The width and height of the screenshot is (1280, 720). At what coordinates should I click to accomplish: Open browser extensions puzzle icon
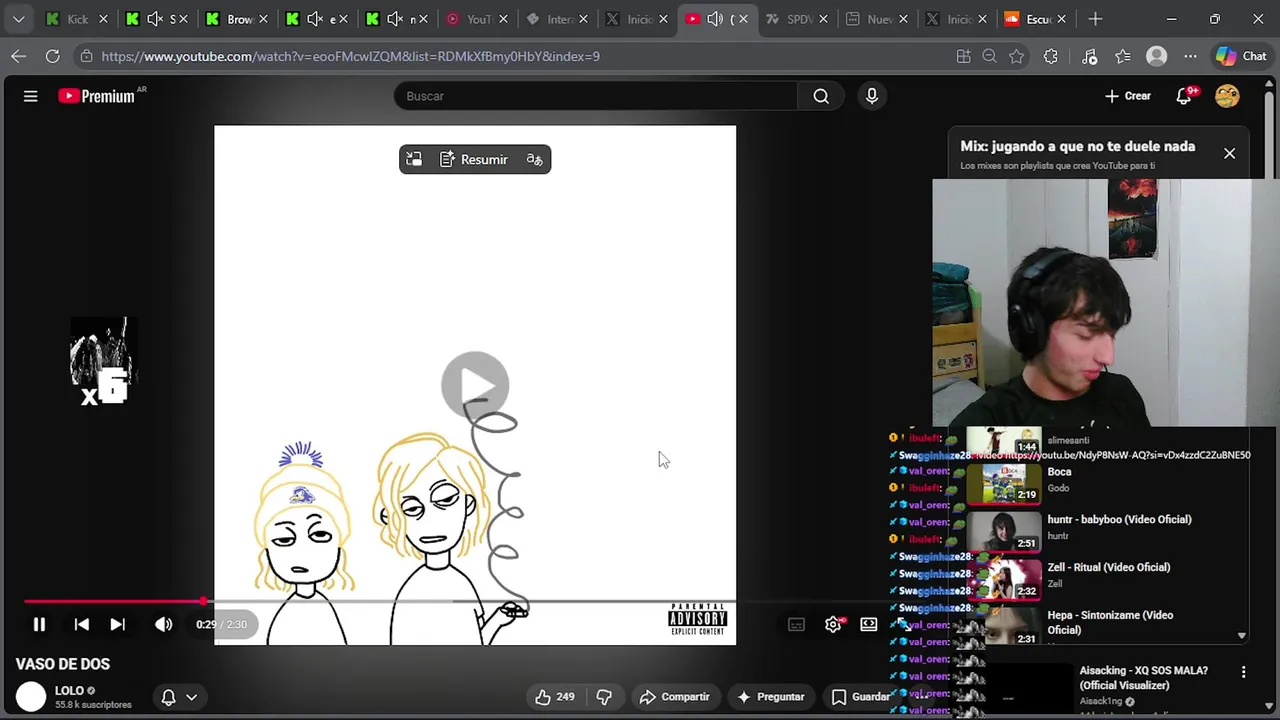point(1051,56)
